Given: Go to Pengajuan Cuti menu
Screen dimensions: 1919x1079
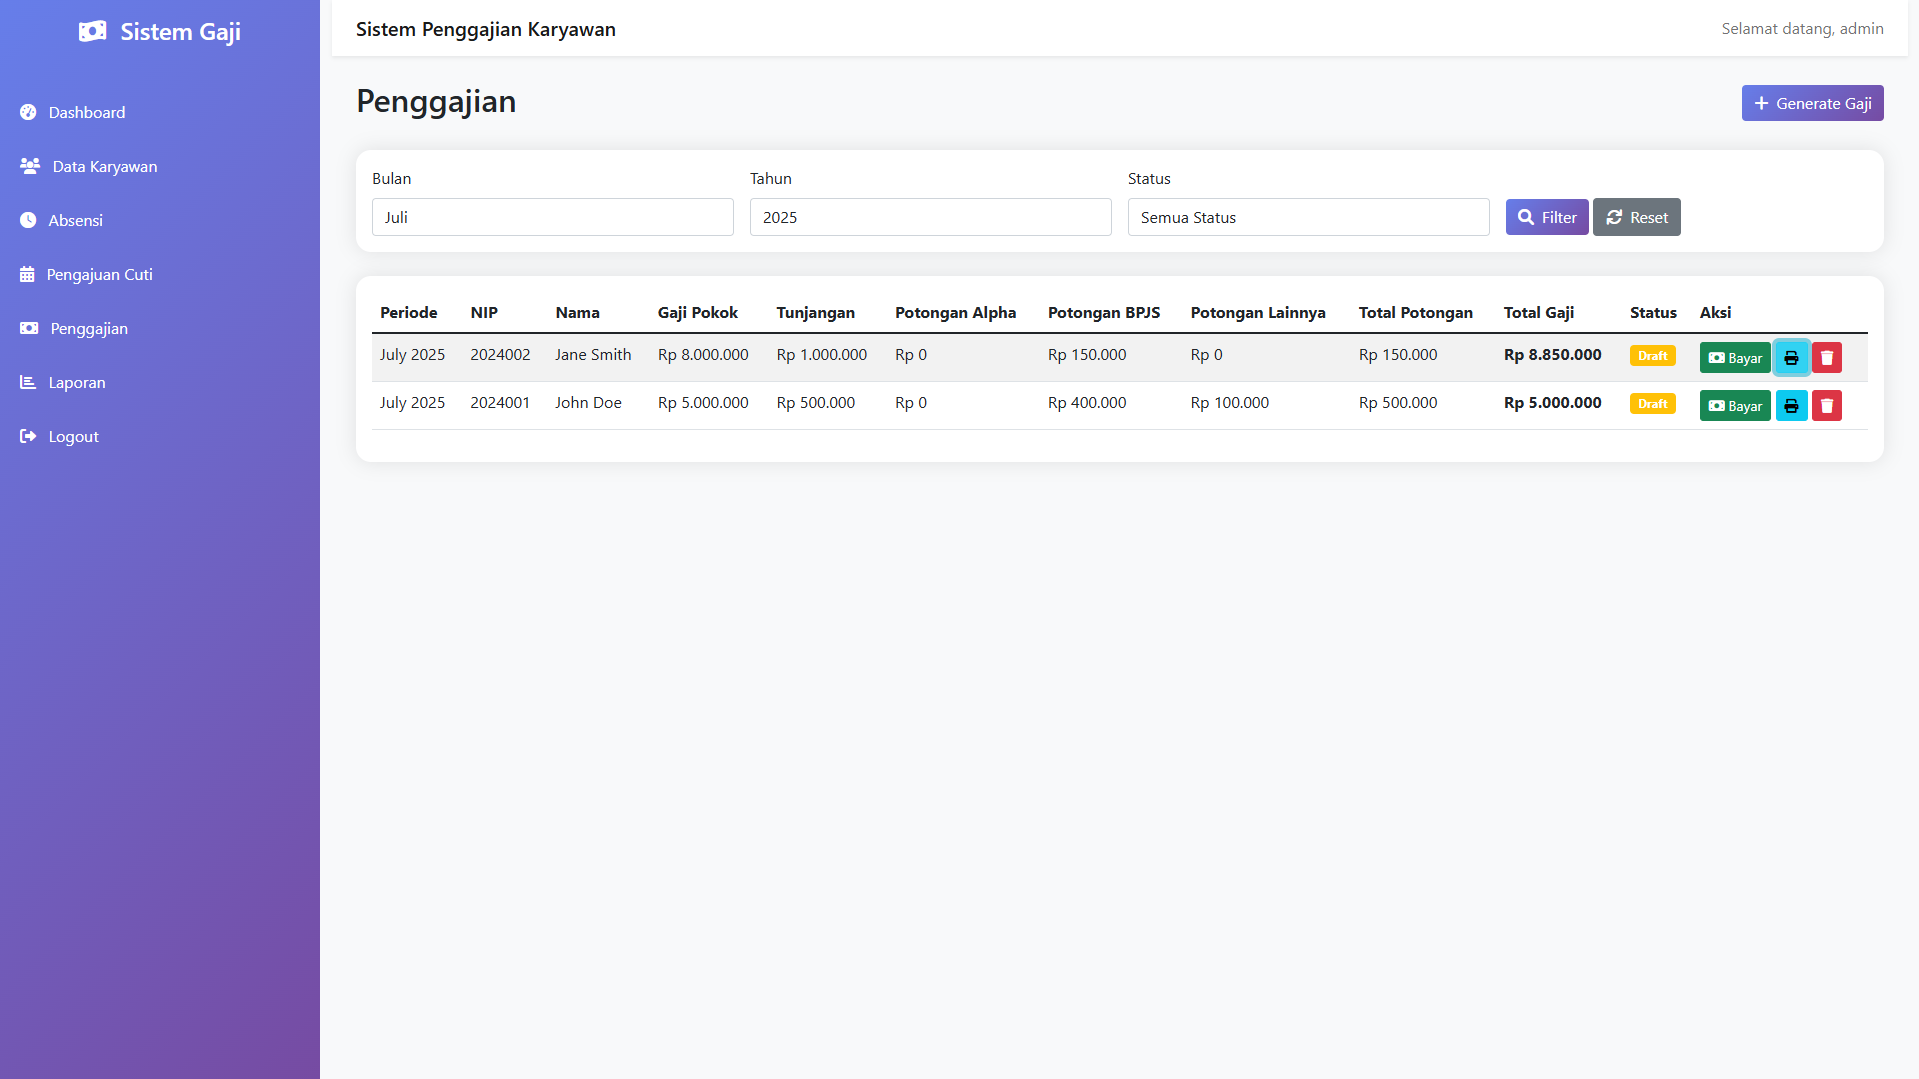Looking at the screenshot, I should point(99,275).
